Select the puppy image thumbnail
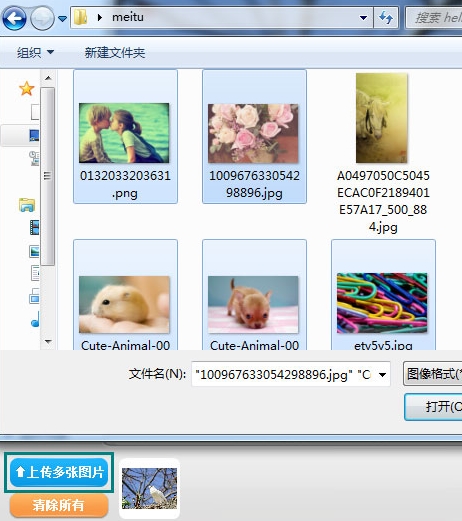The height and width of the screenshot is (521, 462). pyautogui.click(x=253, y=304)
